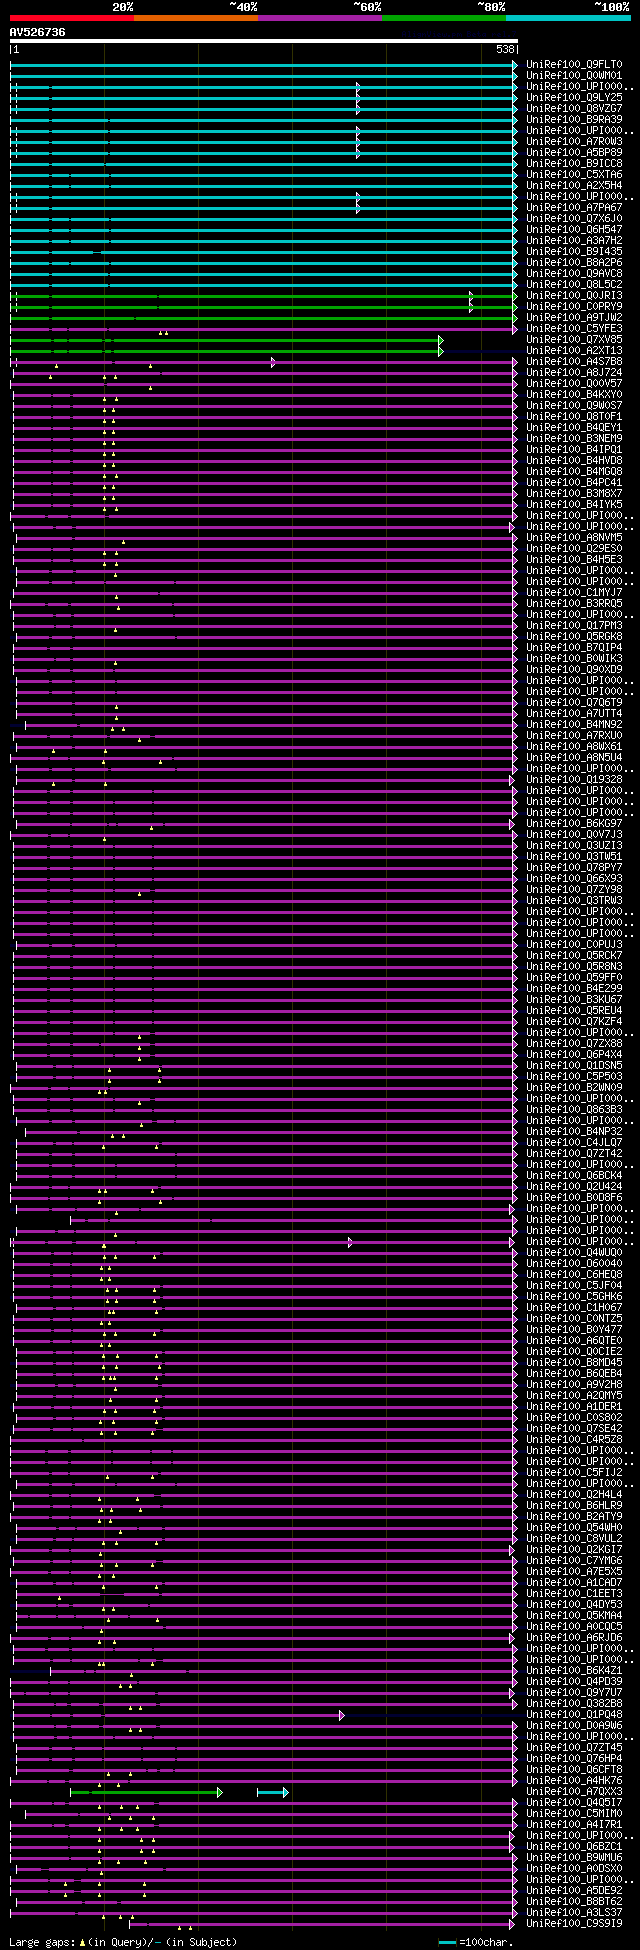Viewport: 640px width, 1950px height.
Task: Click the UniRef100_B4KXY0 label
Action: 574,394
